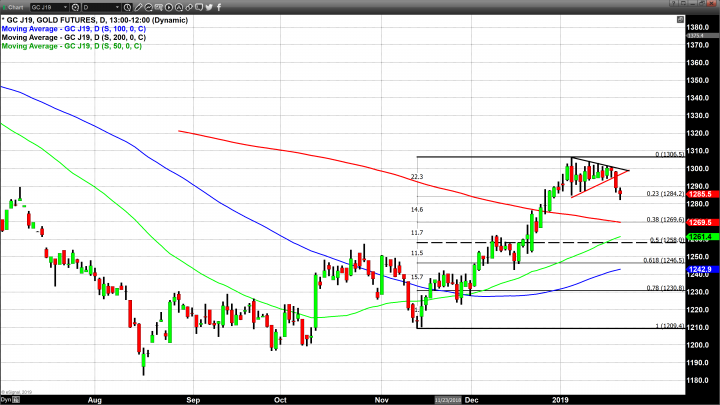Click the 1380.0 price axis label
The width and height of the screenshot is (720, 405).
pyautogui.click(x=698, y=28)
